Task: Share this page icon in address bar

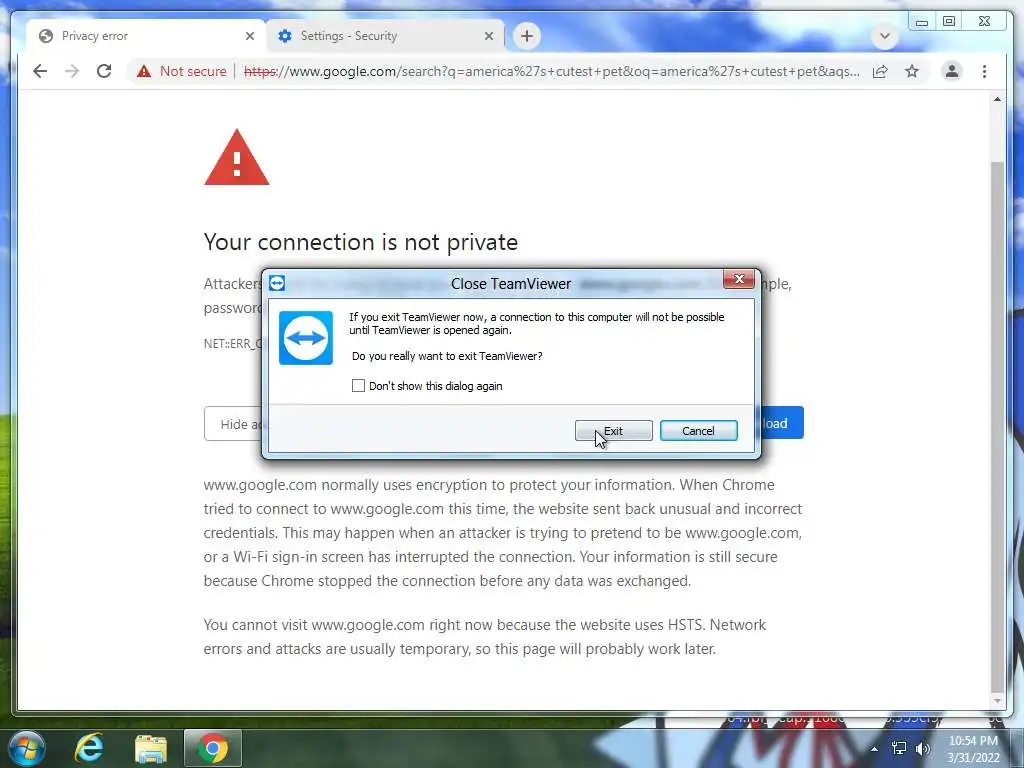Action: coord(880,71)
